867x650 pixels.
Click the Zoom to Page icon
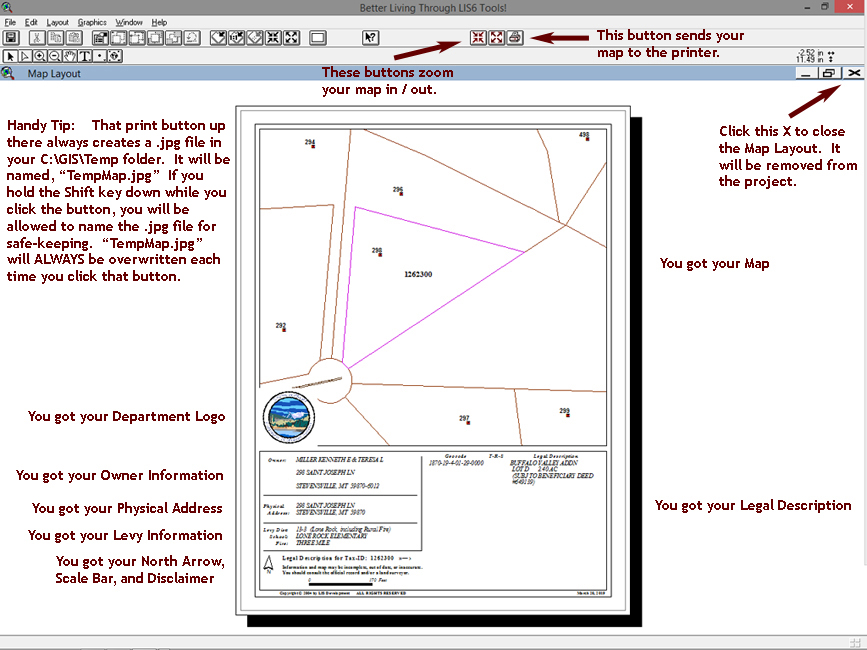[218, 38]
